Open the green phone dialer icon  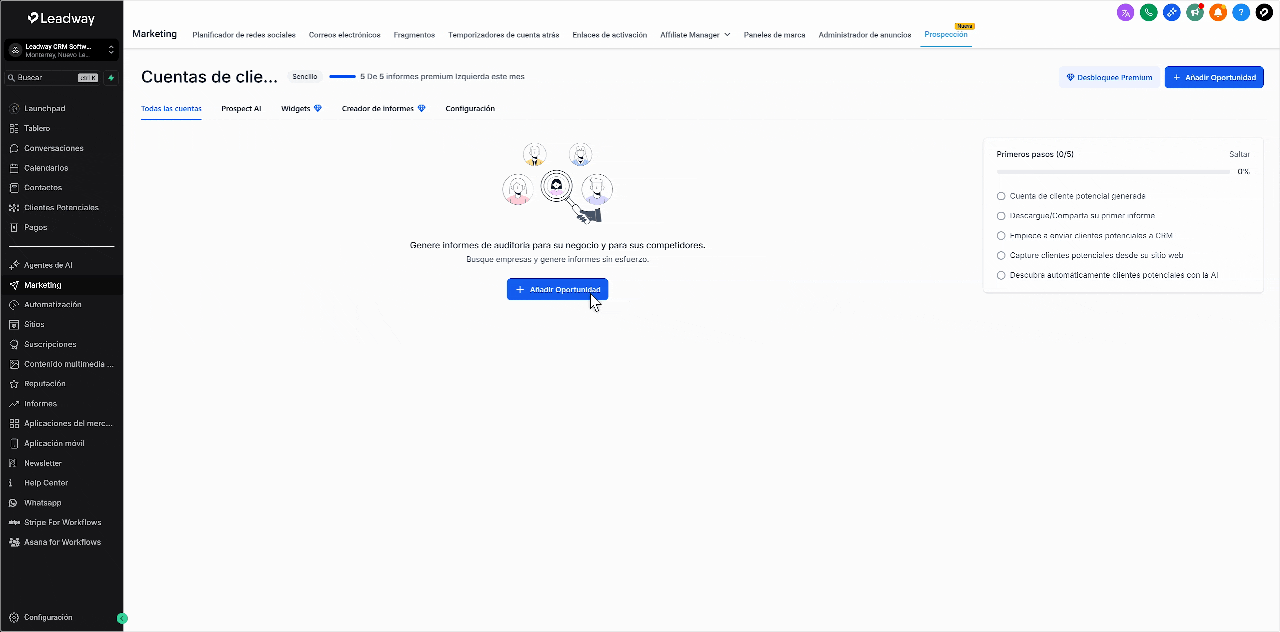coord(1148,13)
